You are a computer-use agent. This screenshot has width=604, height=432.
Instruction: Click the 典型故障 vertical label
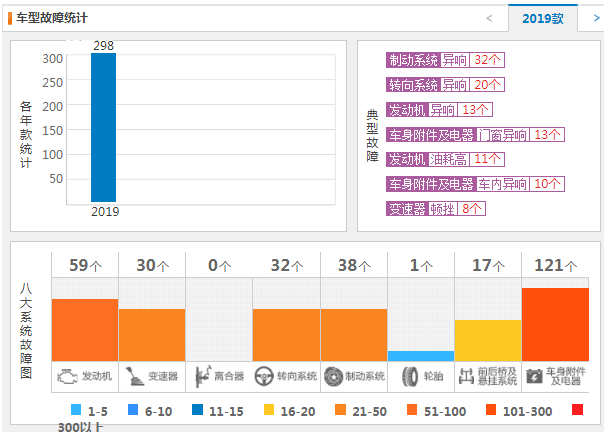372,136
